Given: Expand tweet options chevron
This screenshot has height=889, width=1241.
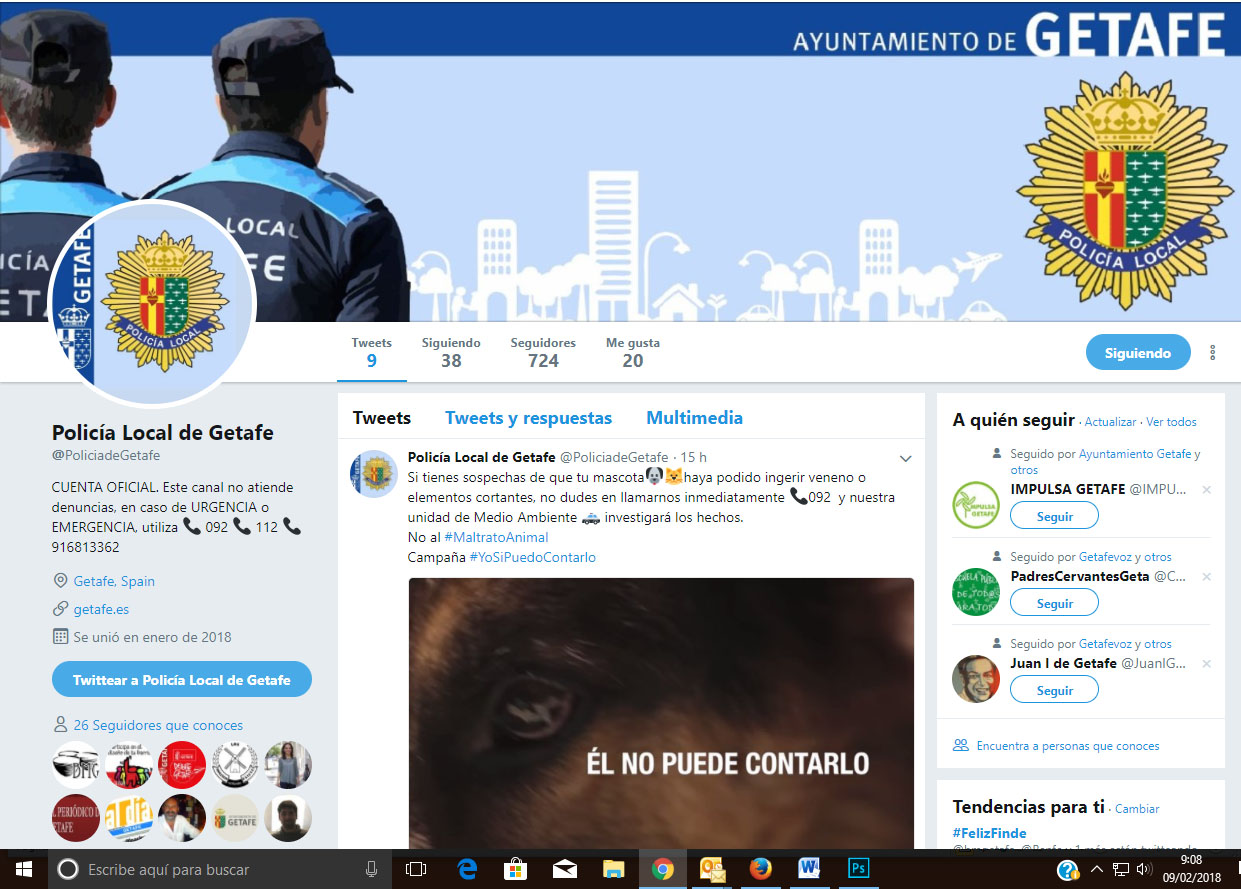Looking at the screenshot, I should point(906,458).
